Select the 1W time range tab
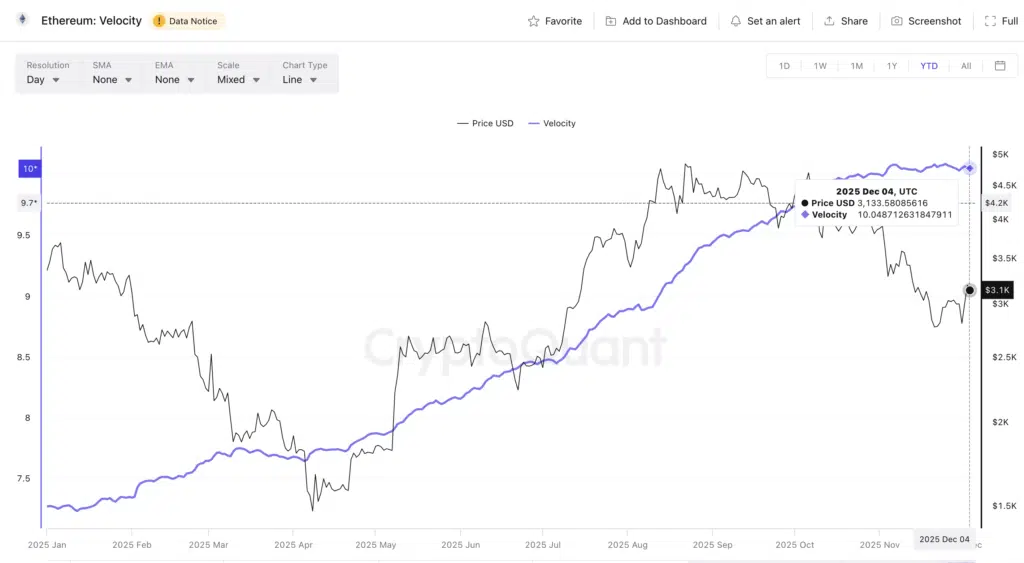The image size is (1024, 563). (820, 66)
